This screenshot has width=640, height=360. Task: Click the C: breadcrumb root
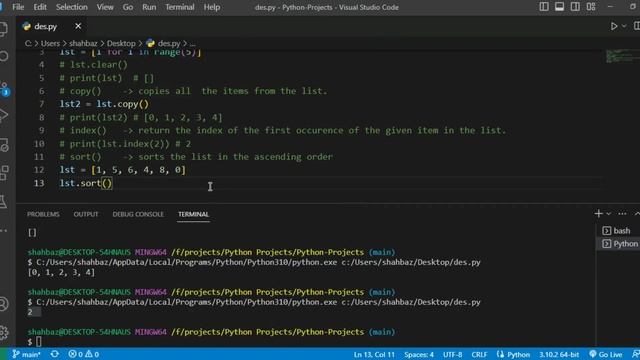pyautogui.click(x=28, y=43)
